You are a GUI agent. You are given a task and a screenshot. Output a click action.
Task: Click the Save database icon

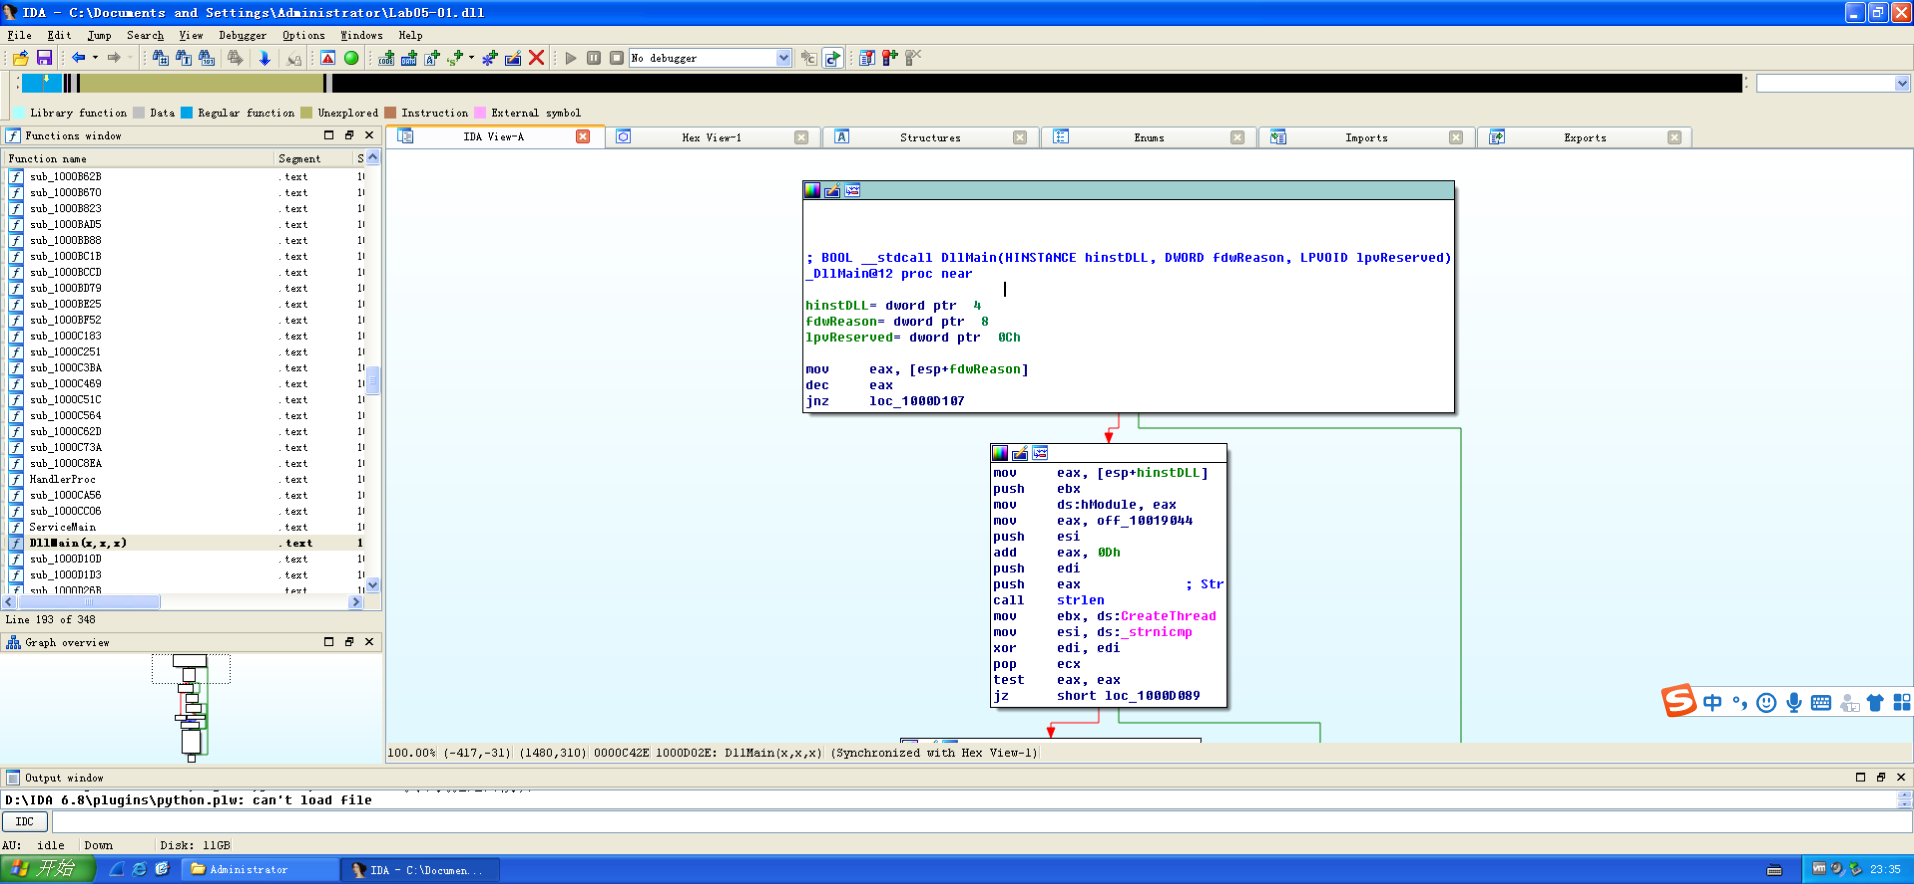click(x=44, y=58)
